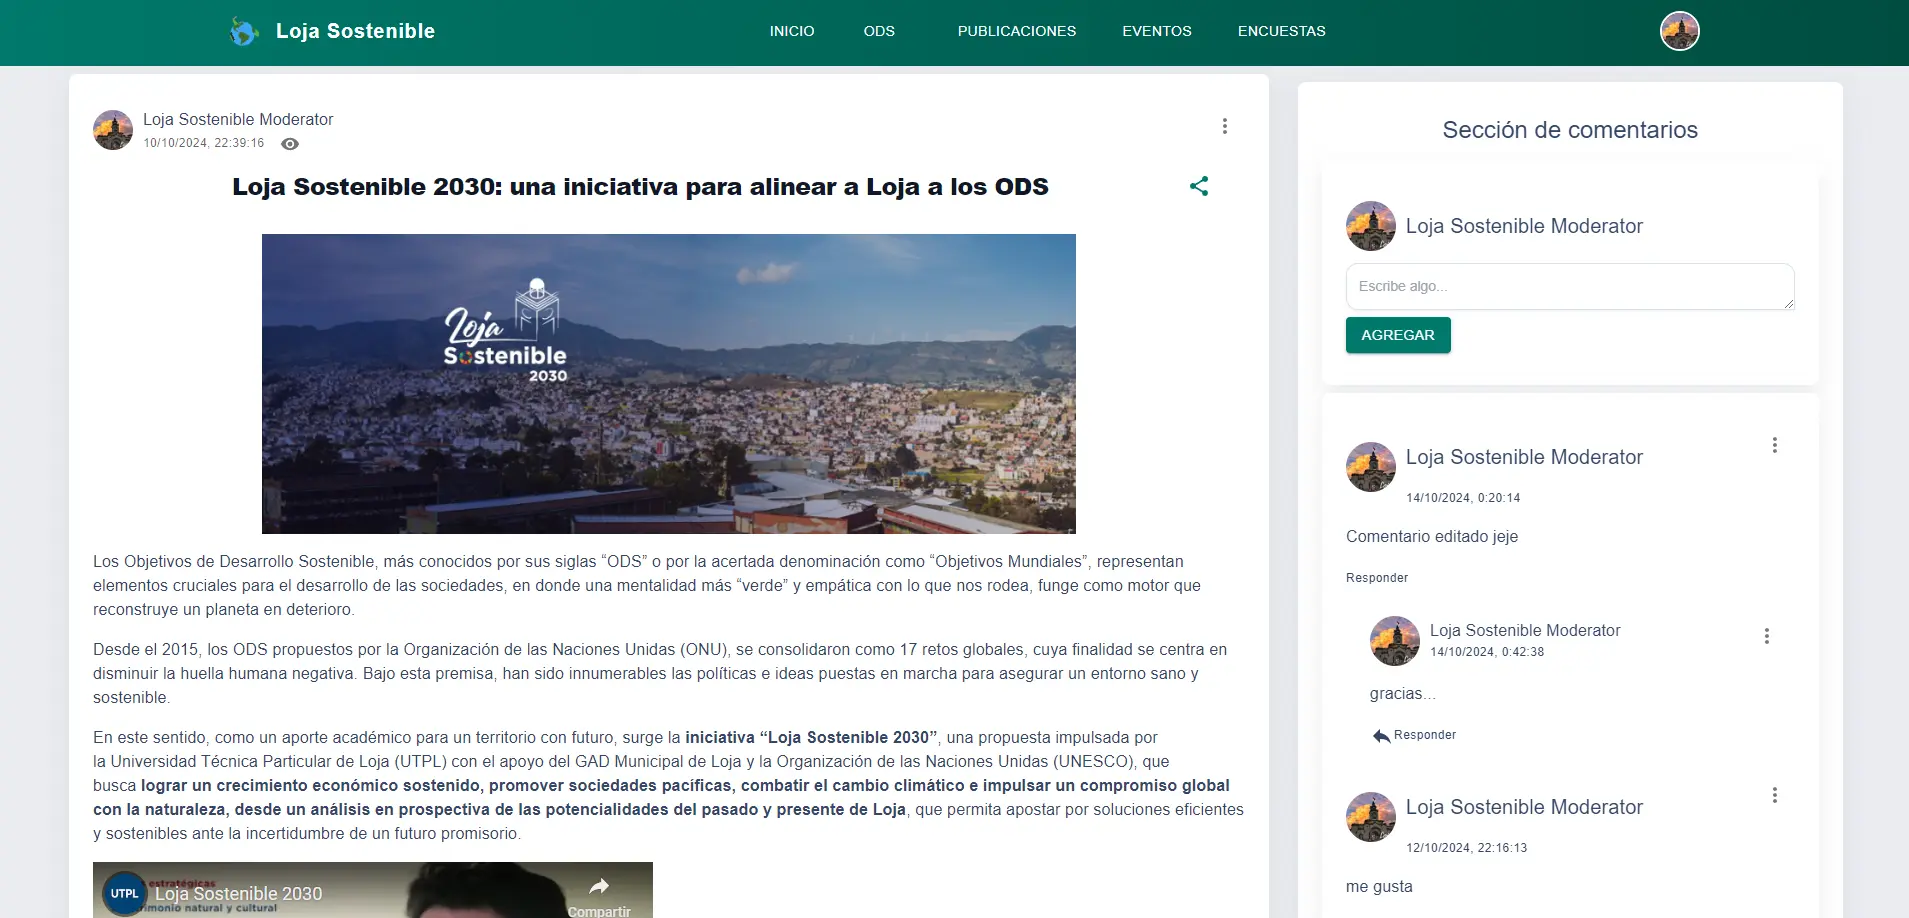Open the user profile avatar in the navbar
The width and height of the screenshot is (1909, 918).
coord(1678,30)
